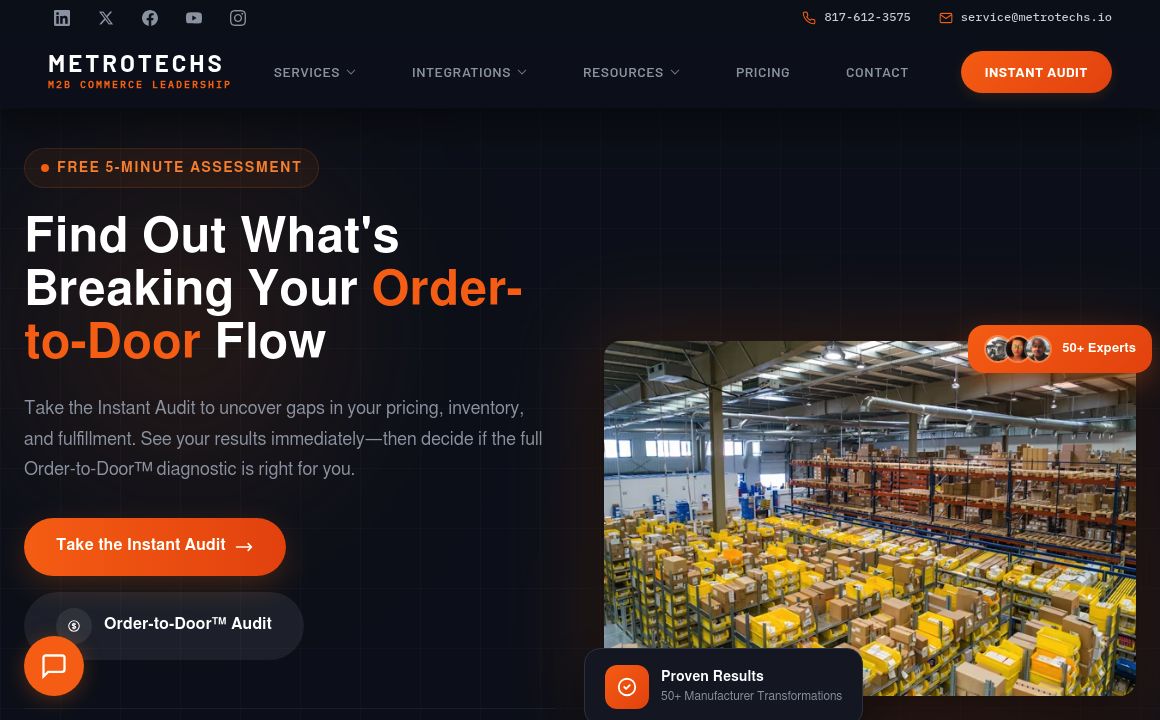Click the dollar icon in Order-to-Door Audit pill
Screen dimensions: 1160x720
pos(74,625)
